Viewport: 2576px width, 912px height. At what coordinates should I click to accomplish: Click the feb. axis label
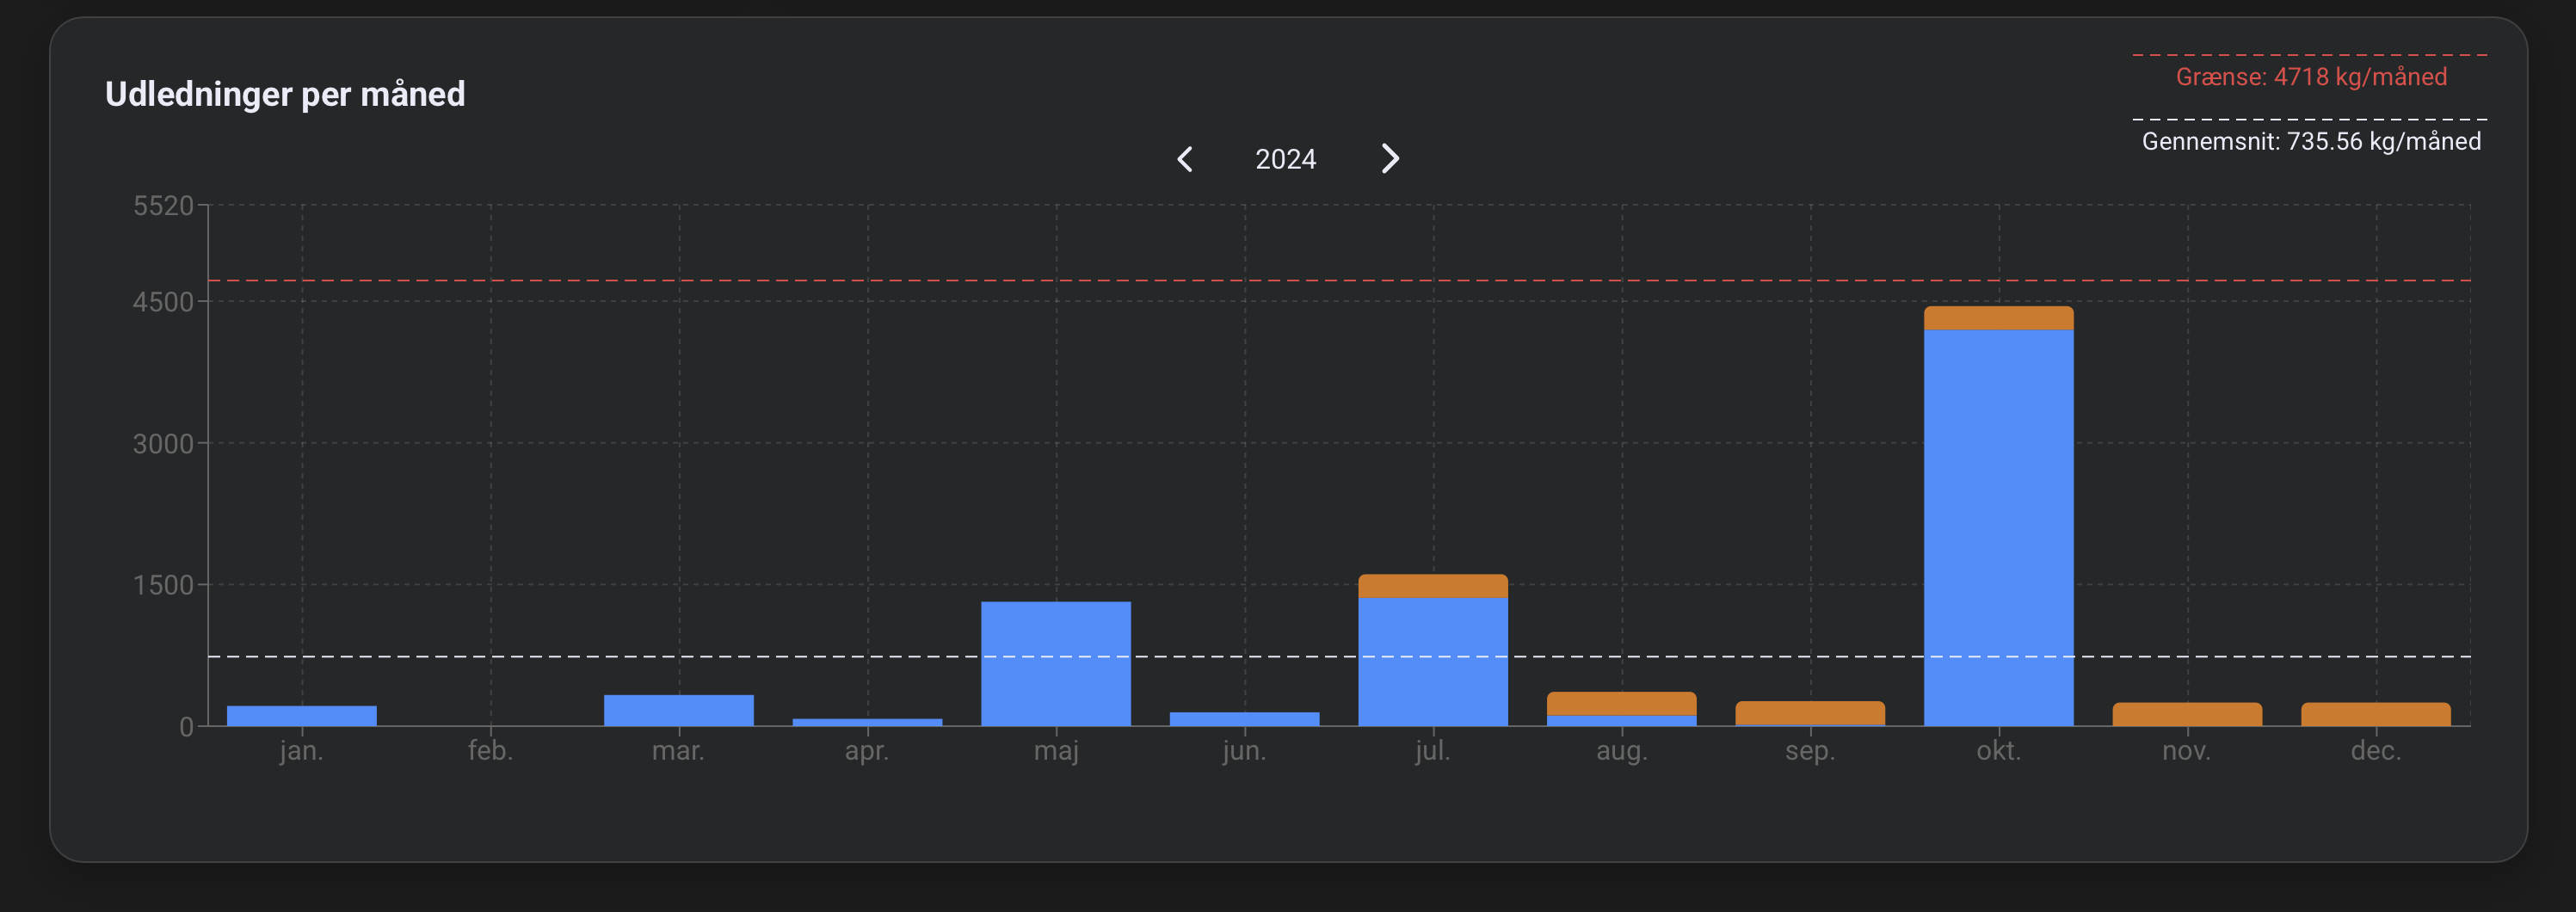(x=490, y=751)
